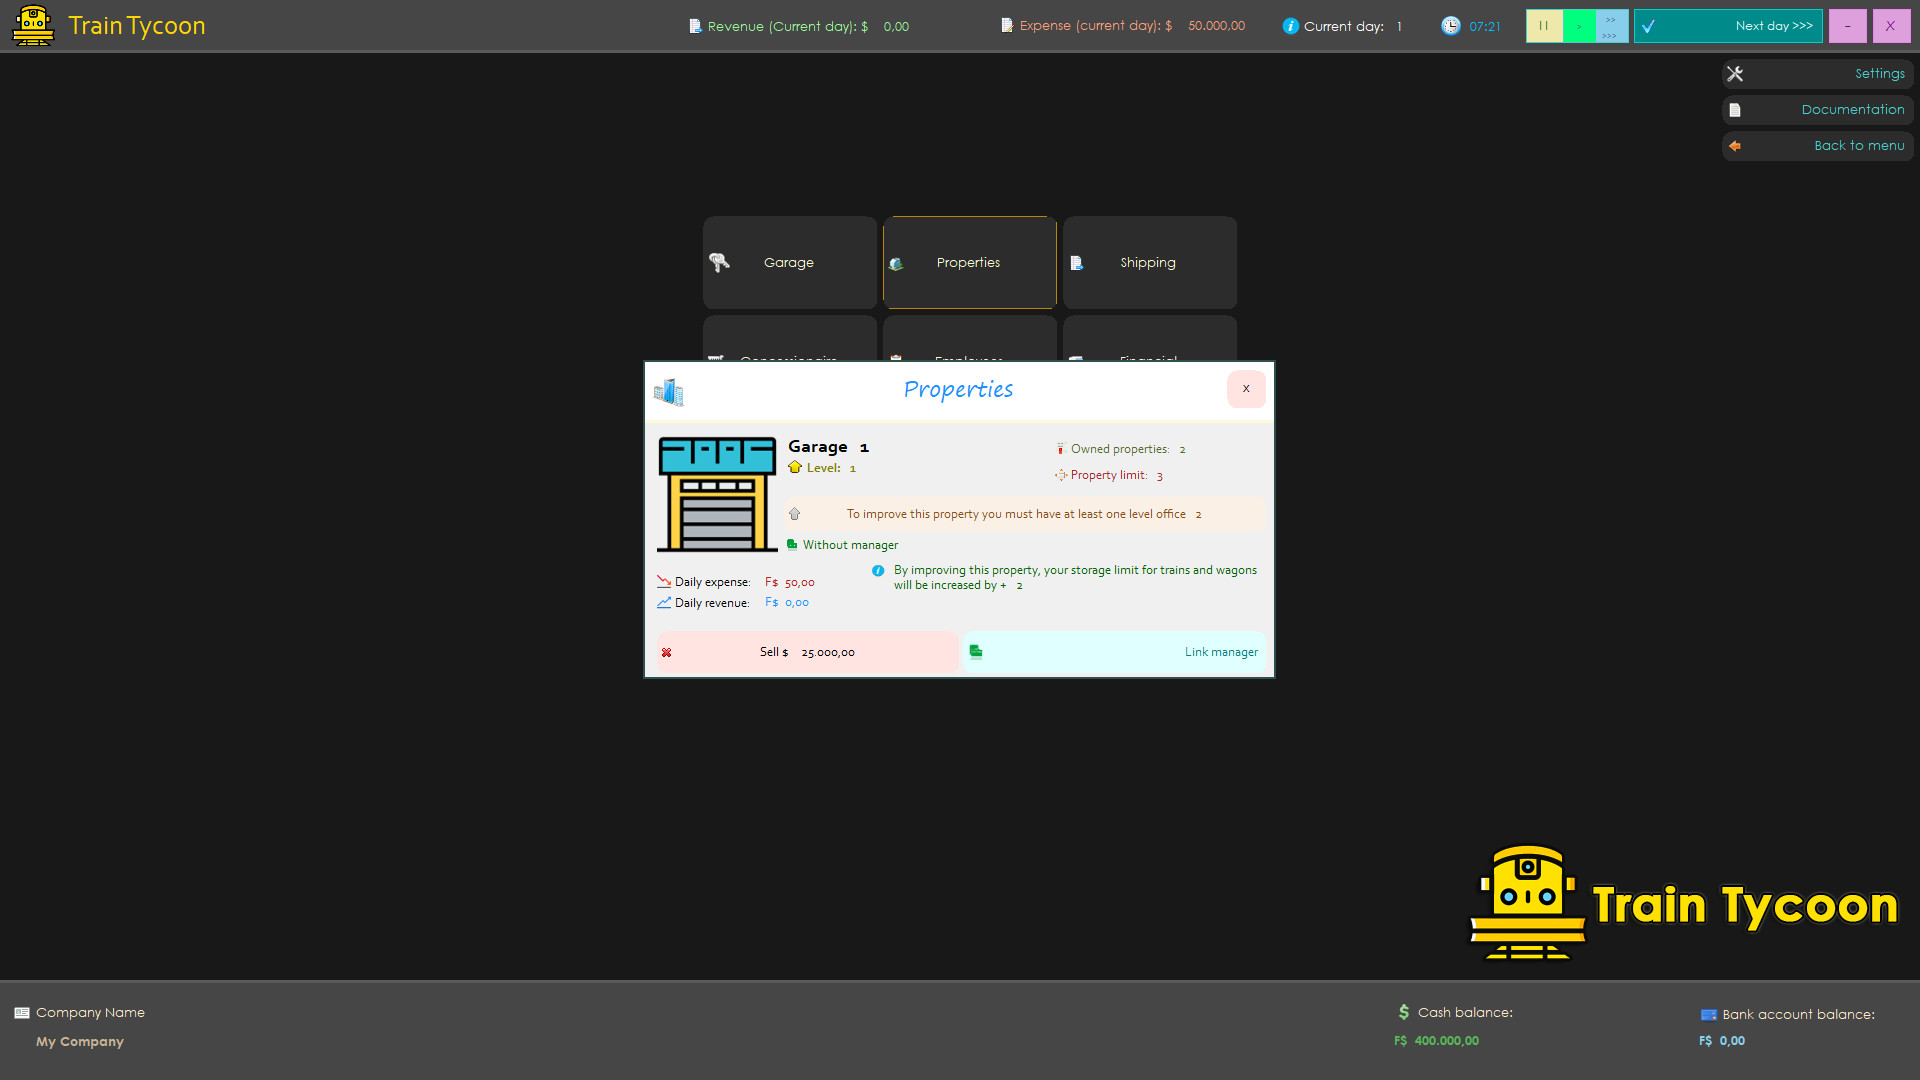Close the Properties dialog
This screenshot has height=1080, width=1920.
(x=1245, y=389)
